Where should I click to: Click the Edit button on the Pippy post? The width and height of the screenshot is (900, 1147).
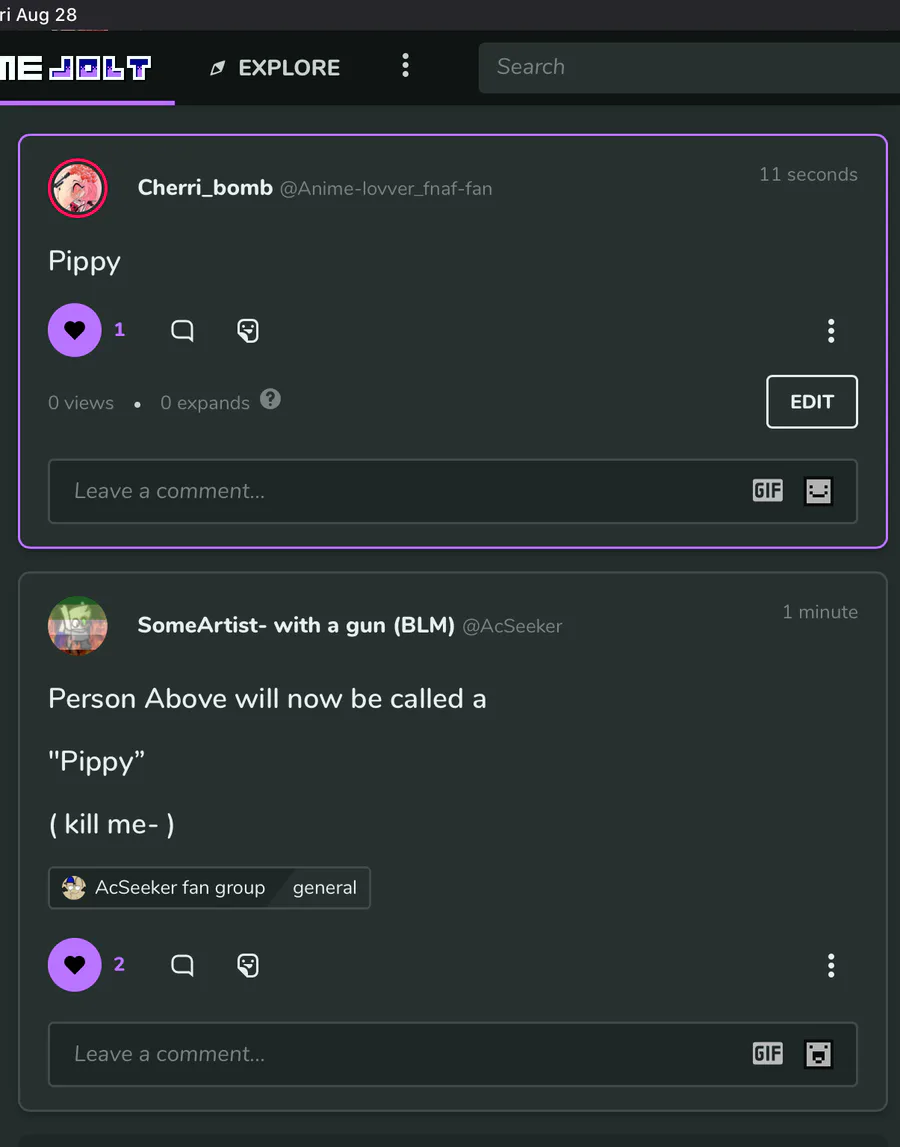coord(812,402)
